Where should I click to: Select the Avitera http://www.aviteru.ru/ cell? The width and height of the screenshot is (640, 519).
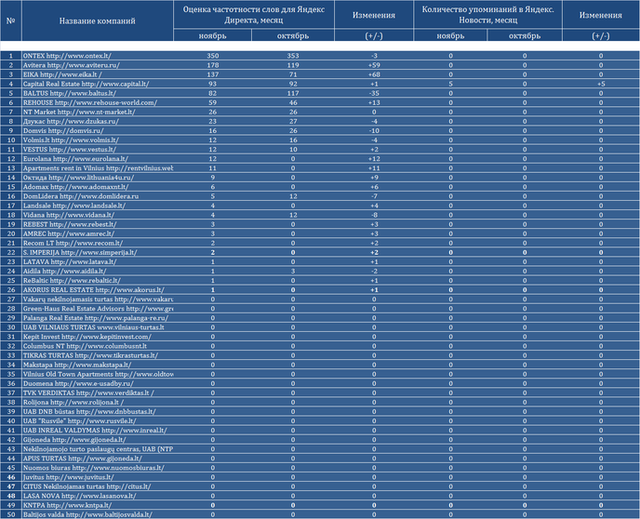(x=97, y=65)
